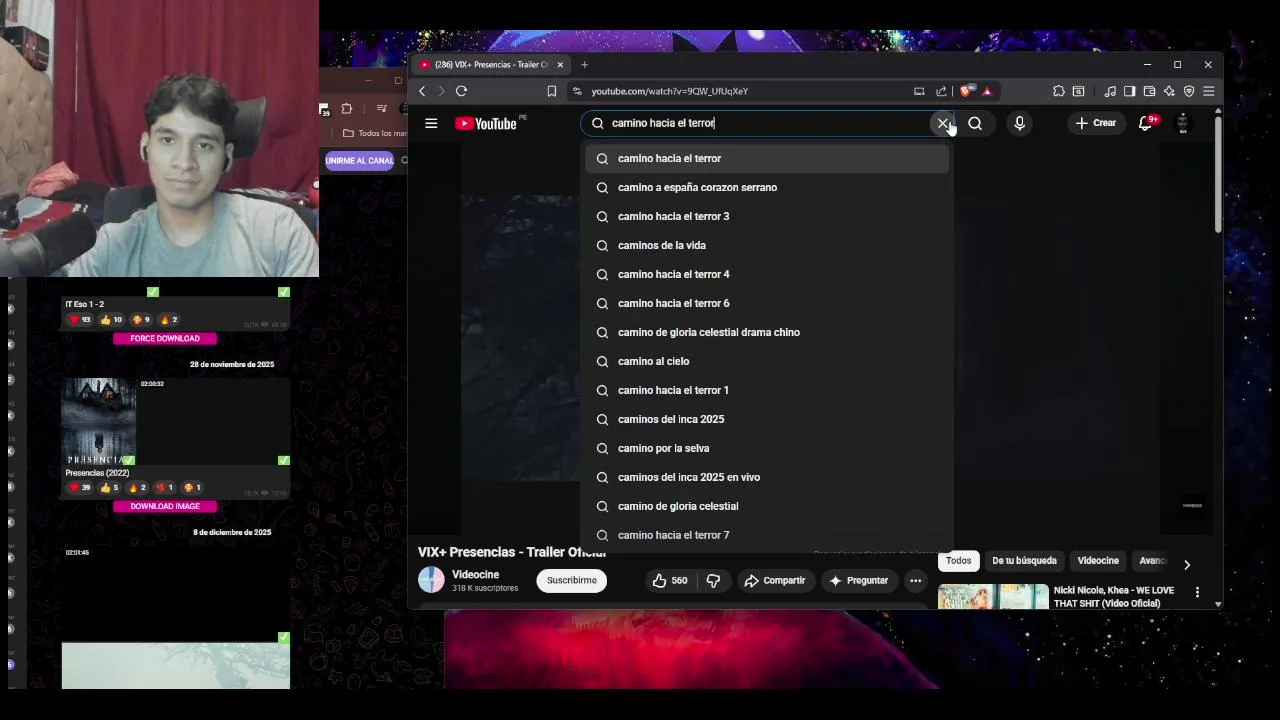Click DOWNLOAD IMAGE in chat window
Viewport: 1280px width, 720px height.
tap(165, 506)
